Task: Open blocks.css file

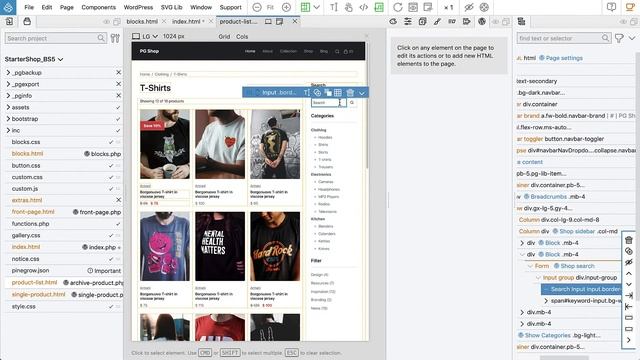Action: [x=26, y=142]
